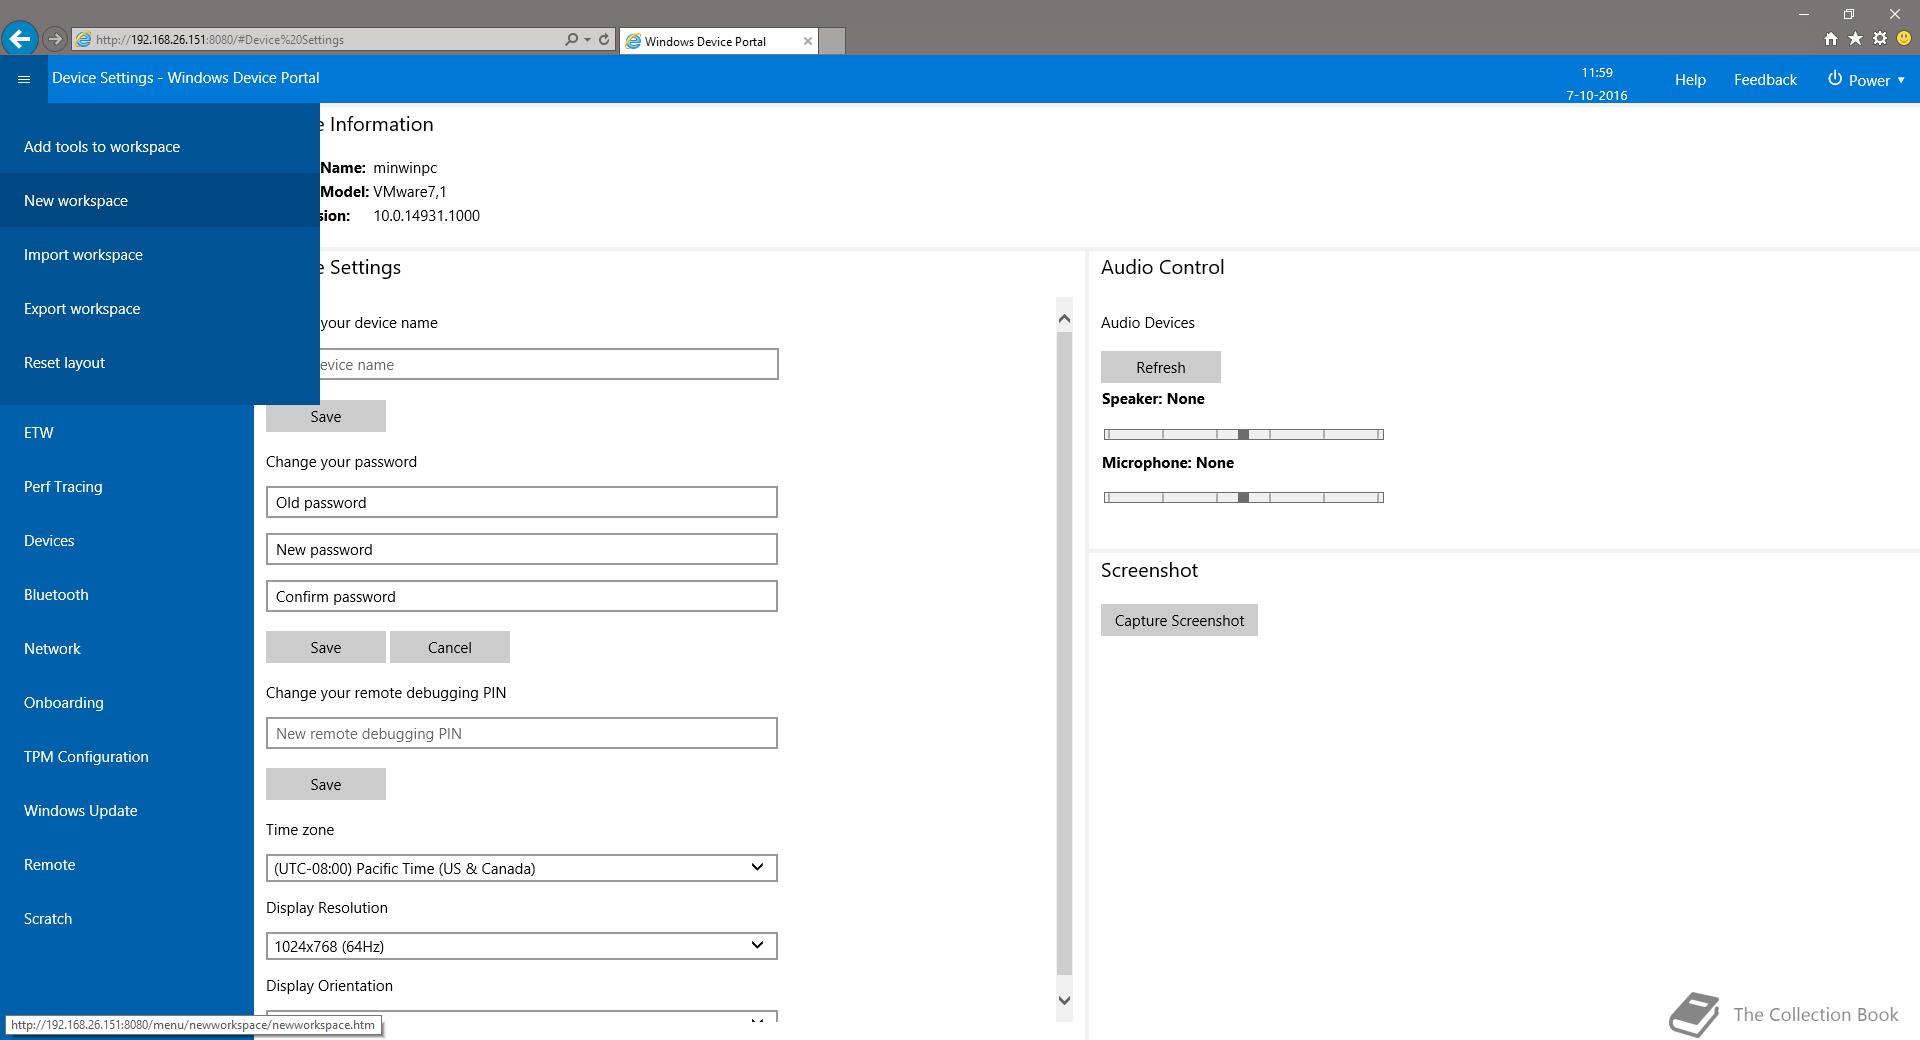This screenshot has width=1920, height=1040.
Task: Click the Old password field
Action: tap(521, 502)
